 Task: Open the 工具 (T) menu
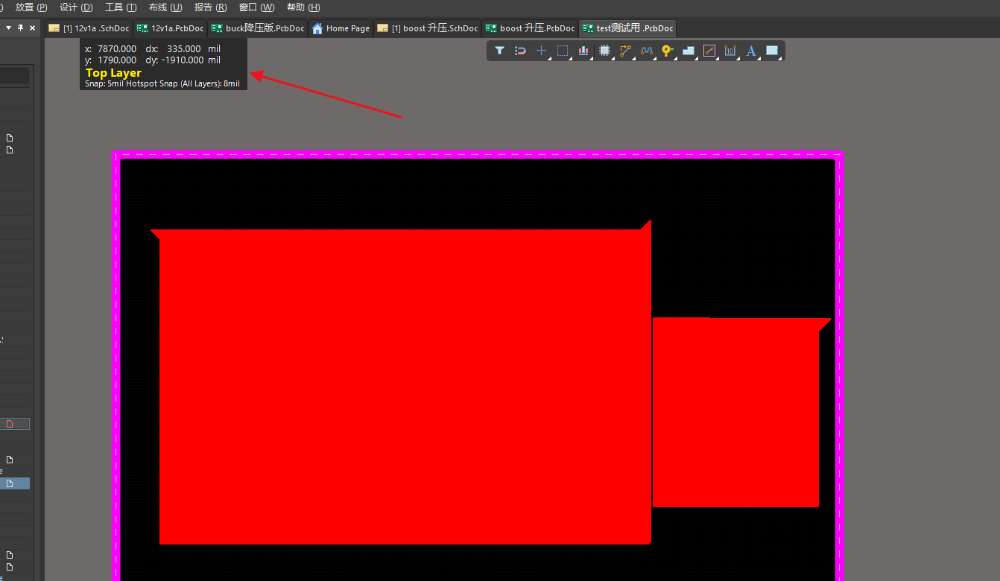(121, 8)
